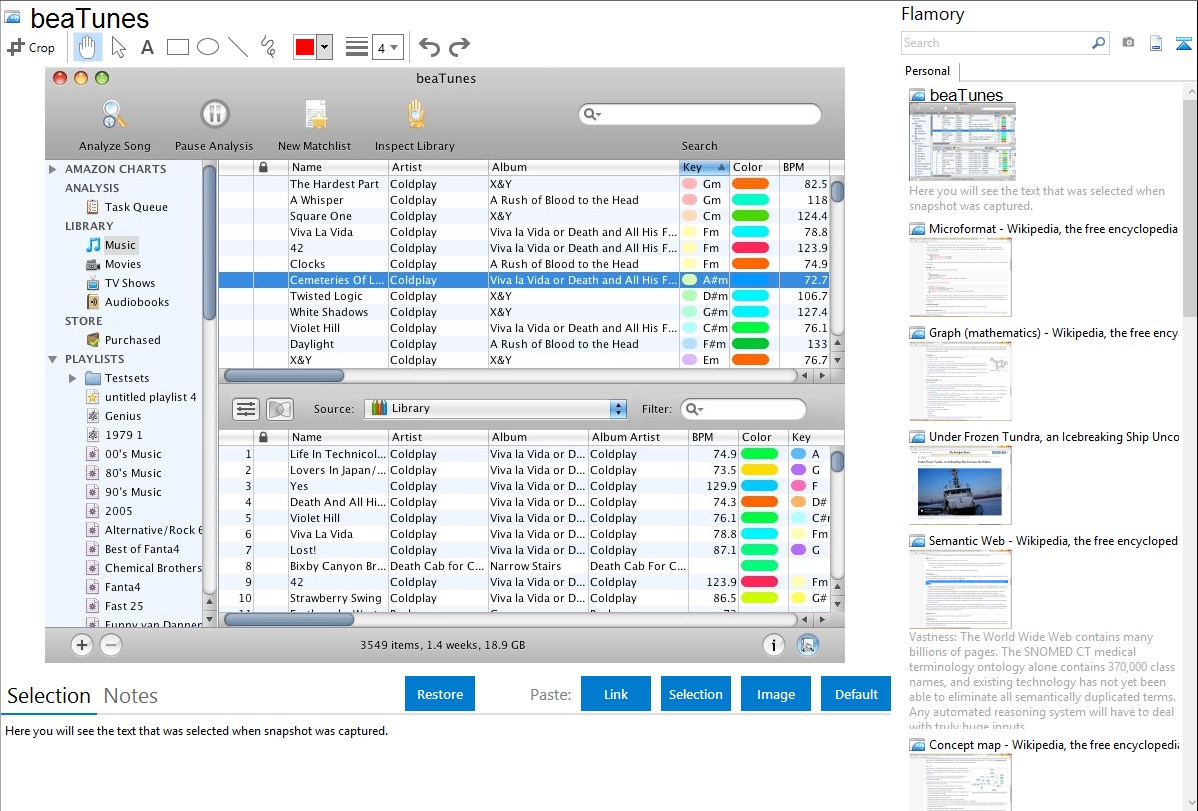Image resolution: width=1198 pixels, height=811 pixels.
Task: Open the Personal tab
Action: point(927,71)
